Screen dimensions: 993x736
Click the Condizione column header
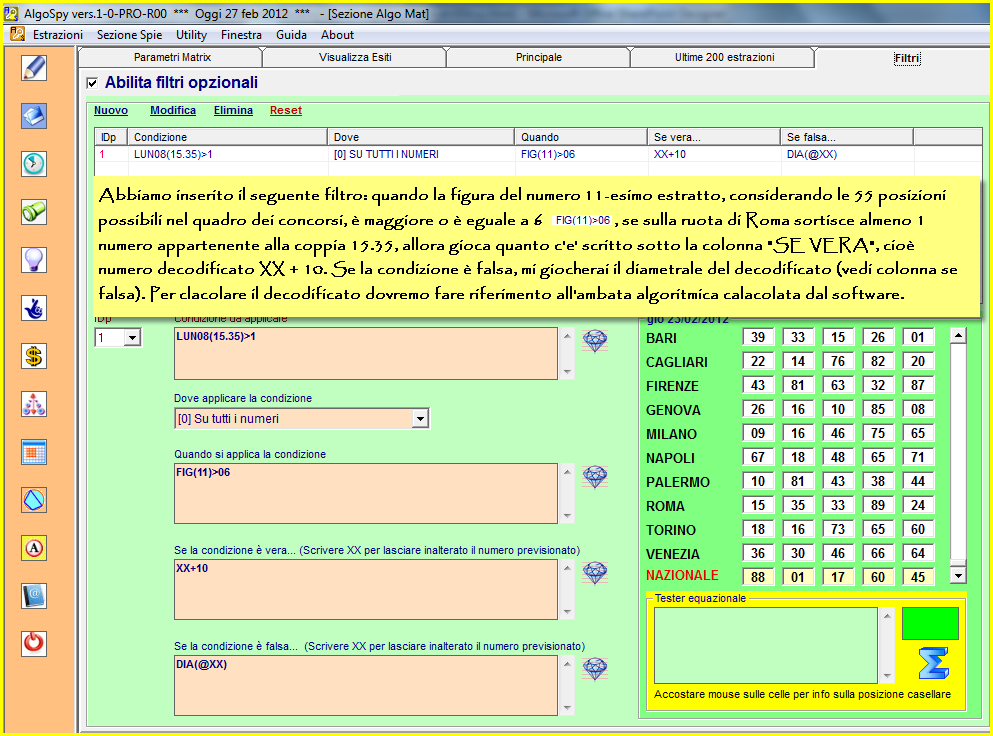pyautogui.click(x=227, y=137)
